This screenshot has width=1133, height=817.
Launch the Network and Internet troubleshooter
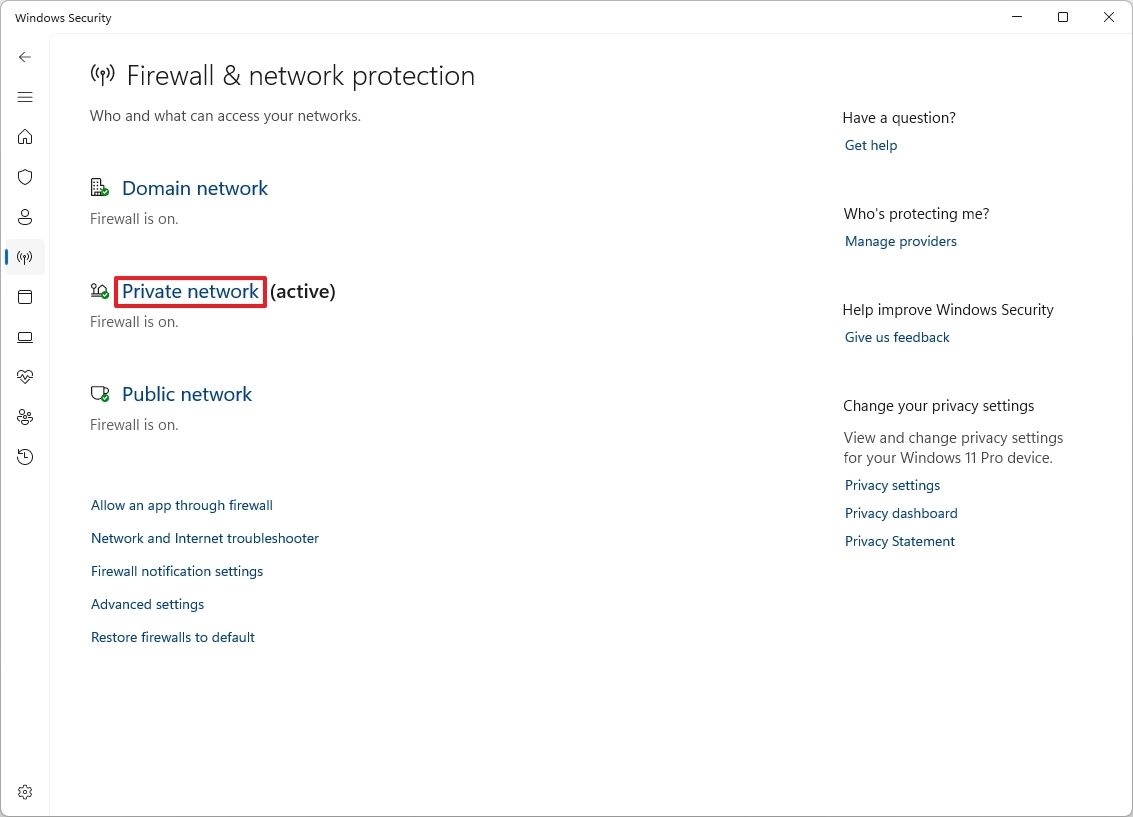tap(204, 538)
